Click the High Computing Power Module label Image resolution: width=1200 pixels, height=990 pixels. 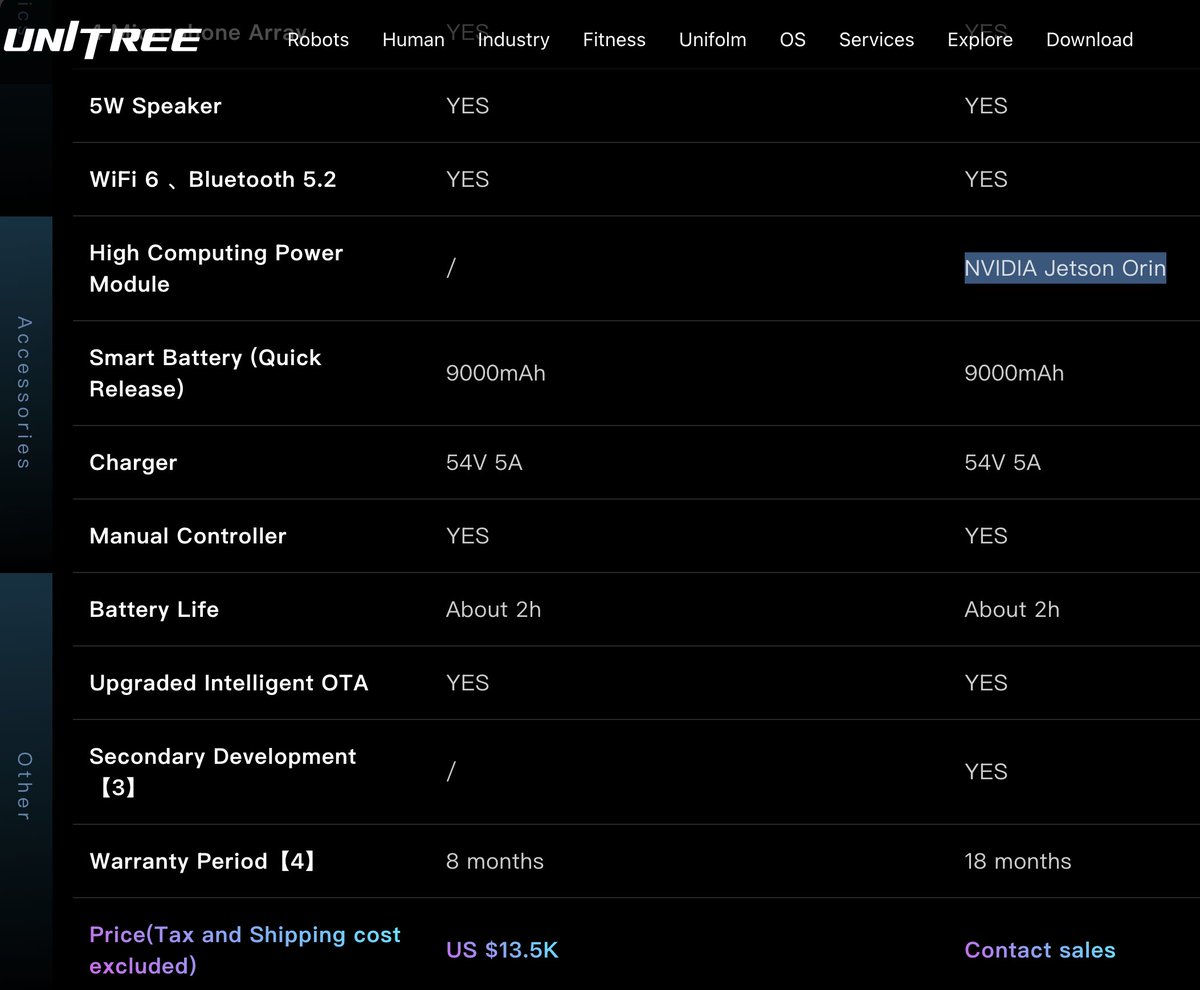click(x=216, y=268)
